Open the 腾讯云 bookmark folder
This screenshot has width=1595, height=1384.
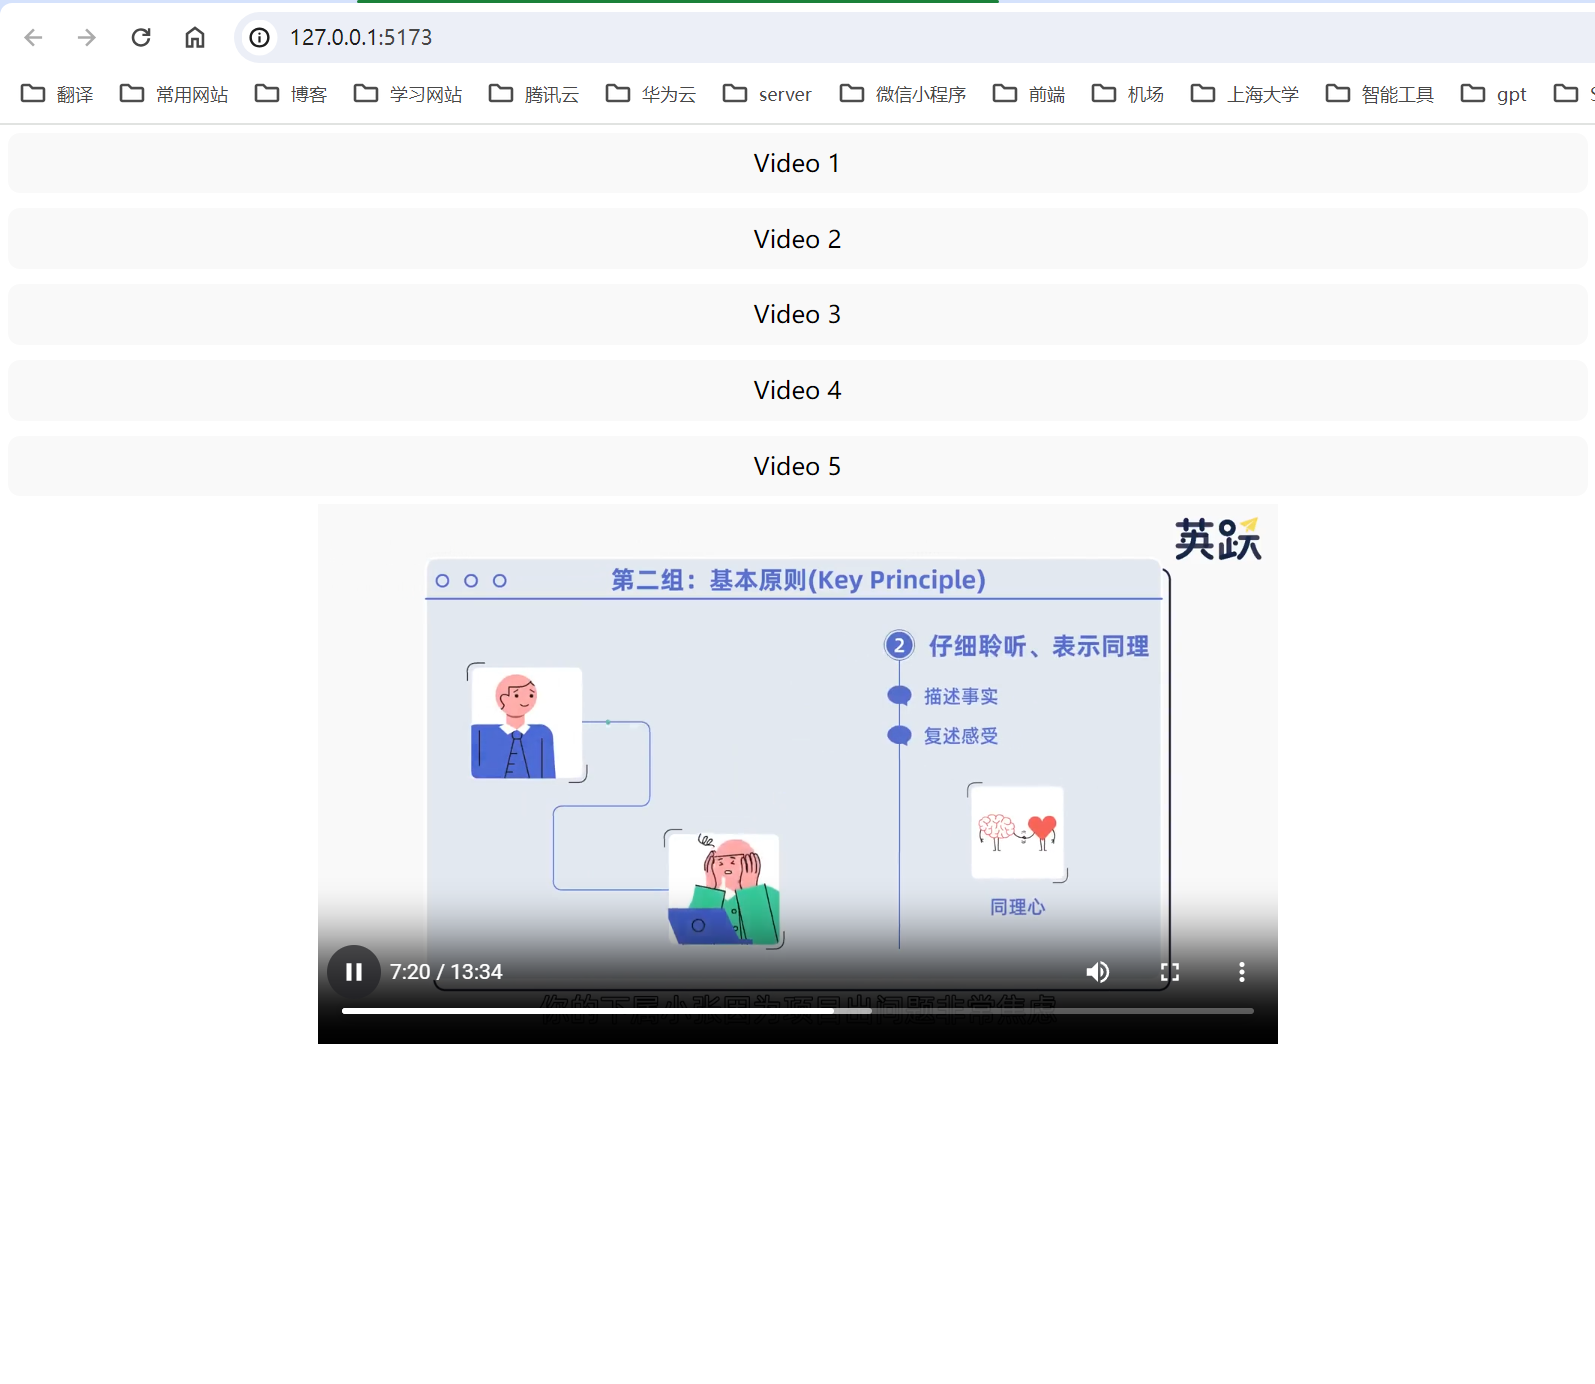(534, 94)
